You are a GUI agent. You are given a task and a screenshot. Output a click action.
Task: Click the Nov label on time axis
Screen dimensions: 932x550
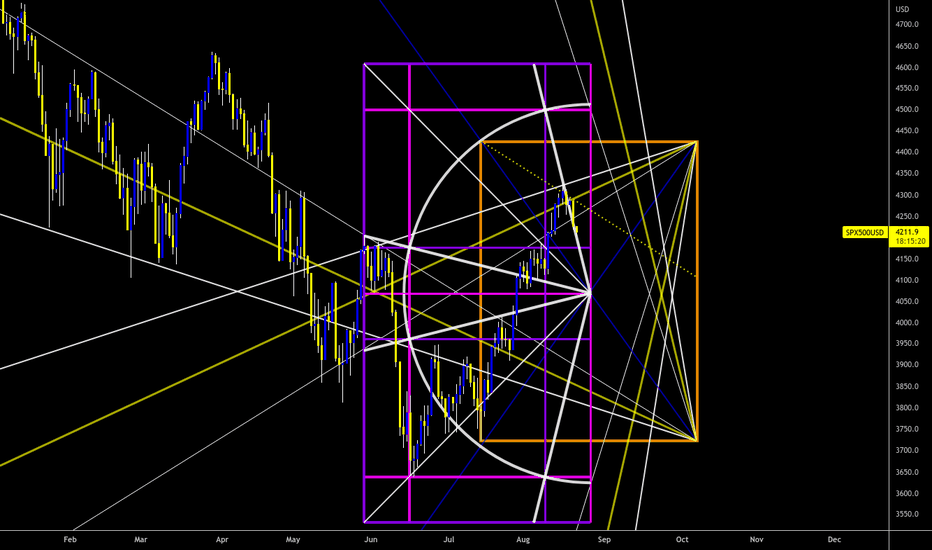point(756,540)
